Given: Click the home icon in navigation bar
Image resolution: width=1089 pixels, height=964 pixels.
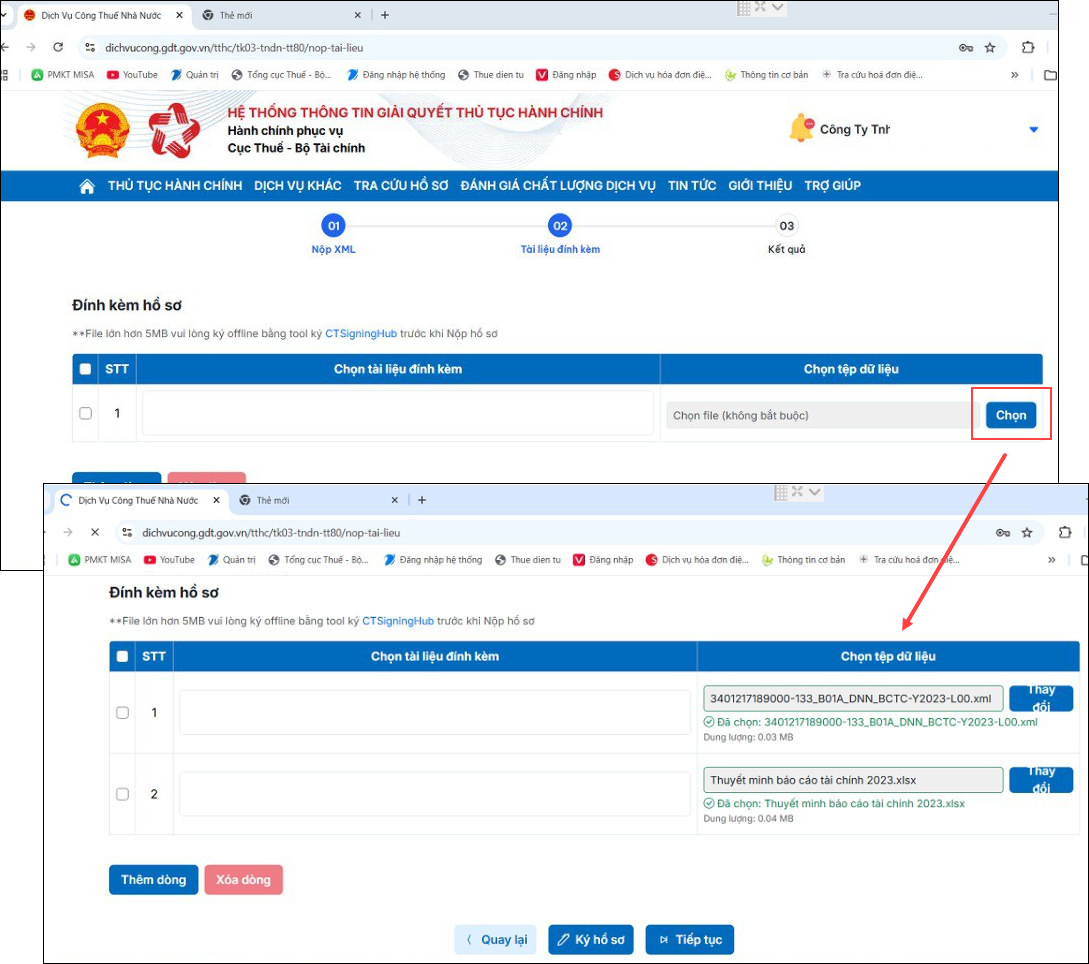Looking at the screenshot, I should (87, 186).
